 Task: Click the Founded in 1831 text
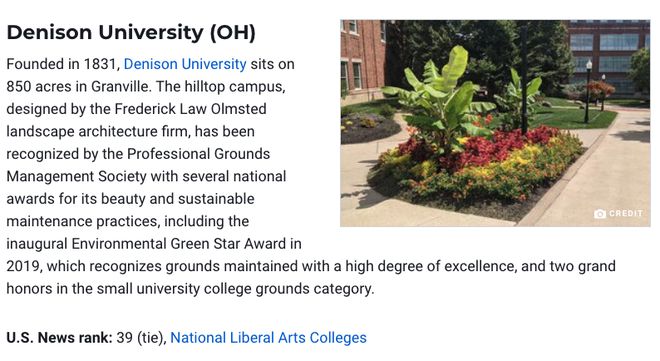pyautogui.click(x=61, y=64)
